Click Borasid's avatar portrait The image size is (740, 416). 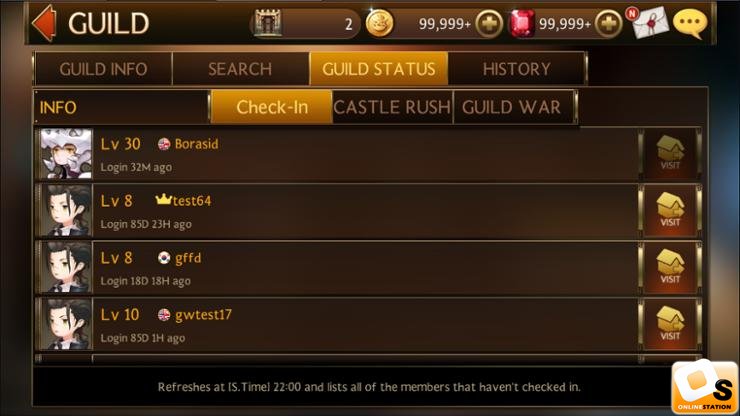tap(66, 154)
